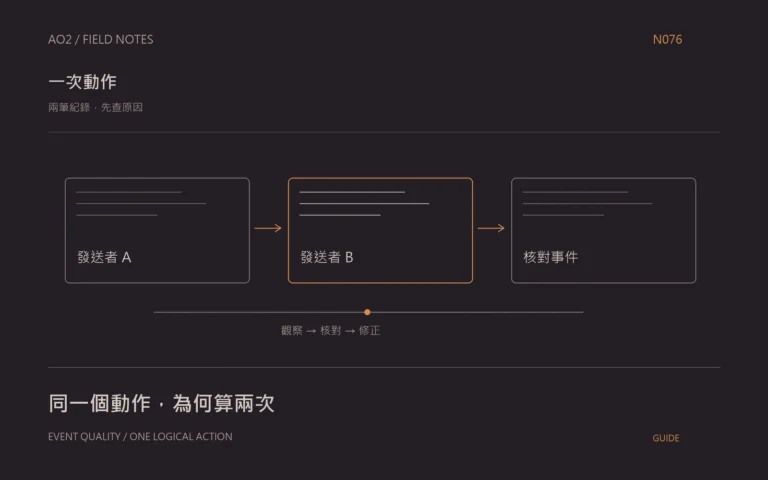The image size is (768, 480).
Task: Click the 發送者 A card
Action: click(157, 230)
